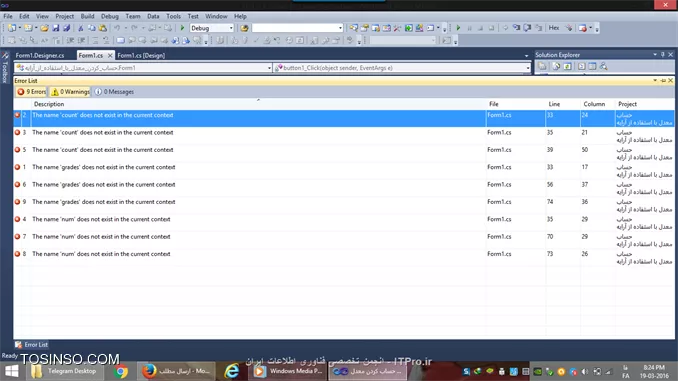The image size is (678, 381).
Task: Click View Class Diagram icon in Solution Explorer
Action: (x=604, y=66)
